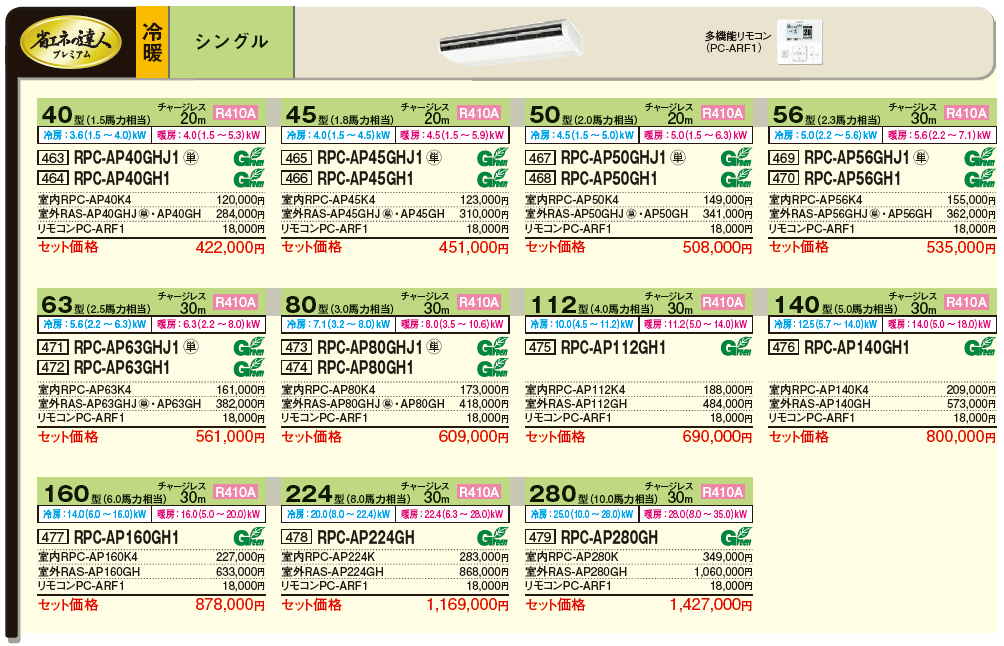Click the cooling spec 冷房:7.1(3.2～8.0)kW

coord(338,324)
